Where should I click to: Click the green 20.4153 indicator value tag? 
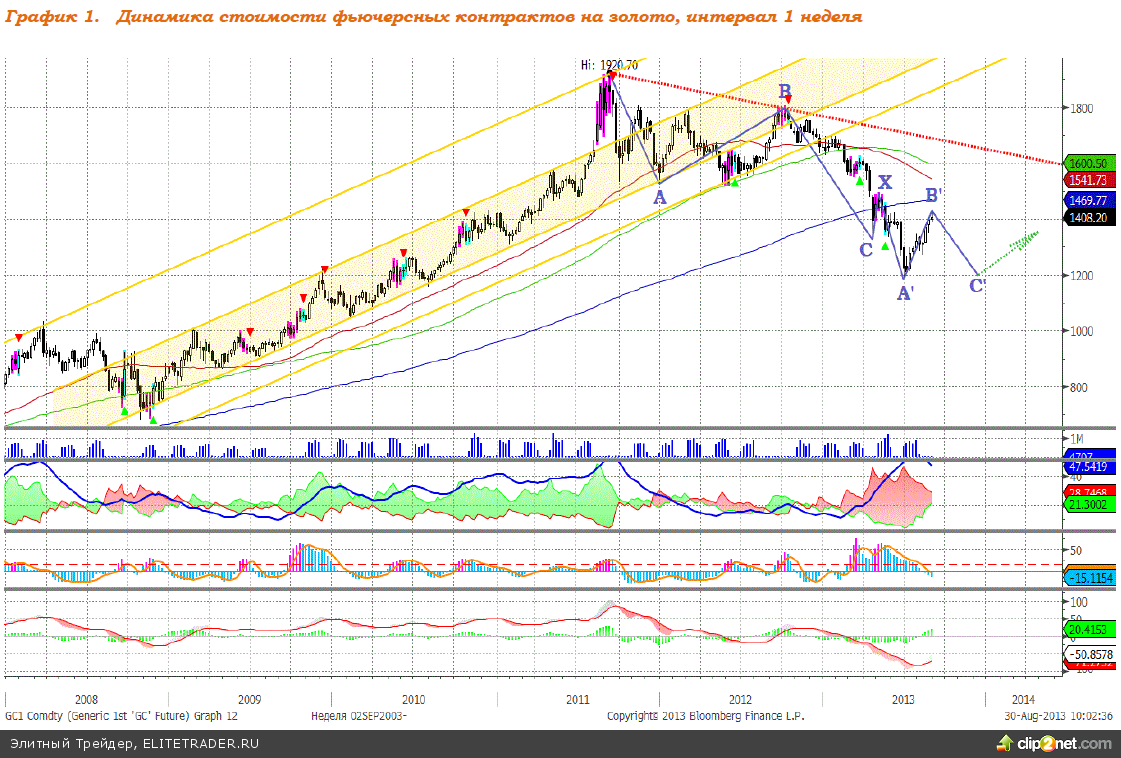(x=1086, y=631)
